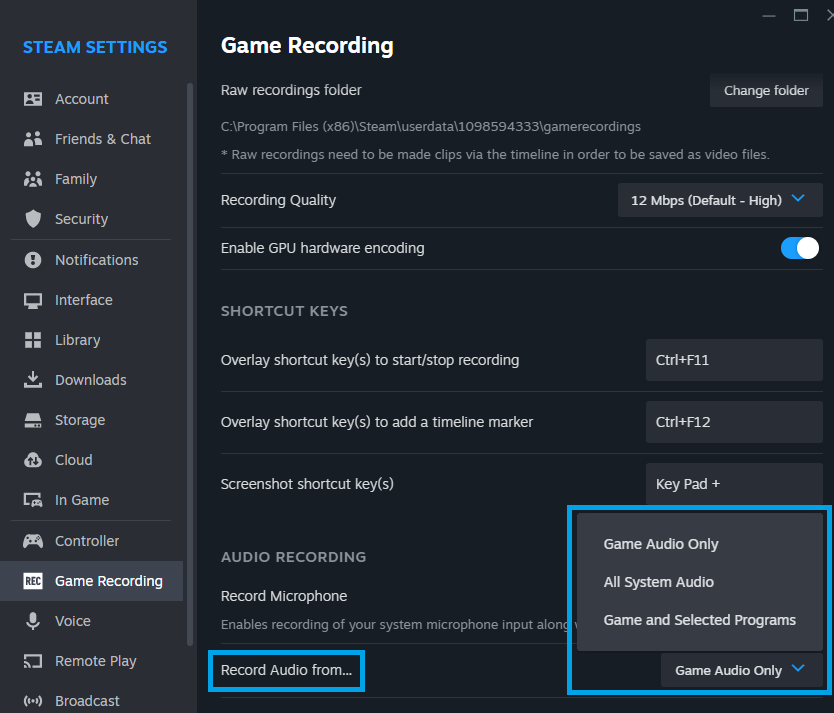Open the In Game settings page
Viewport: 834px width, 713px height.
[x=91, y=500]
